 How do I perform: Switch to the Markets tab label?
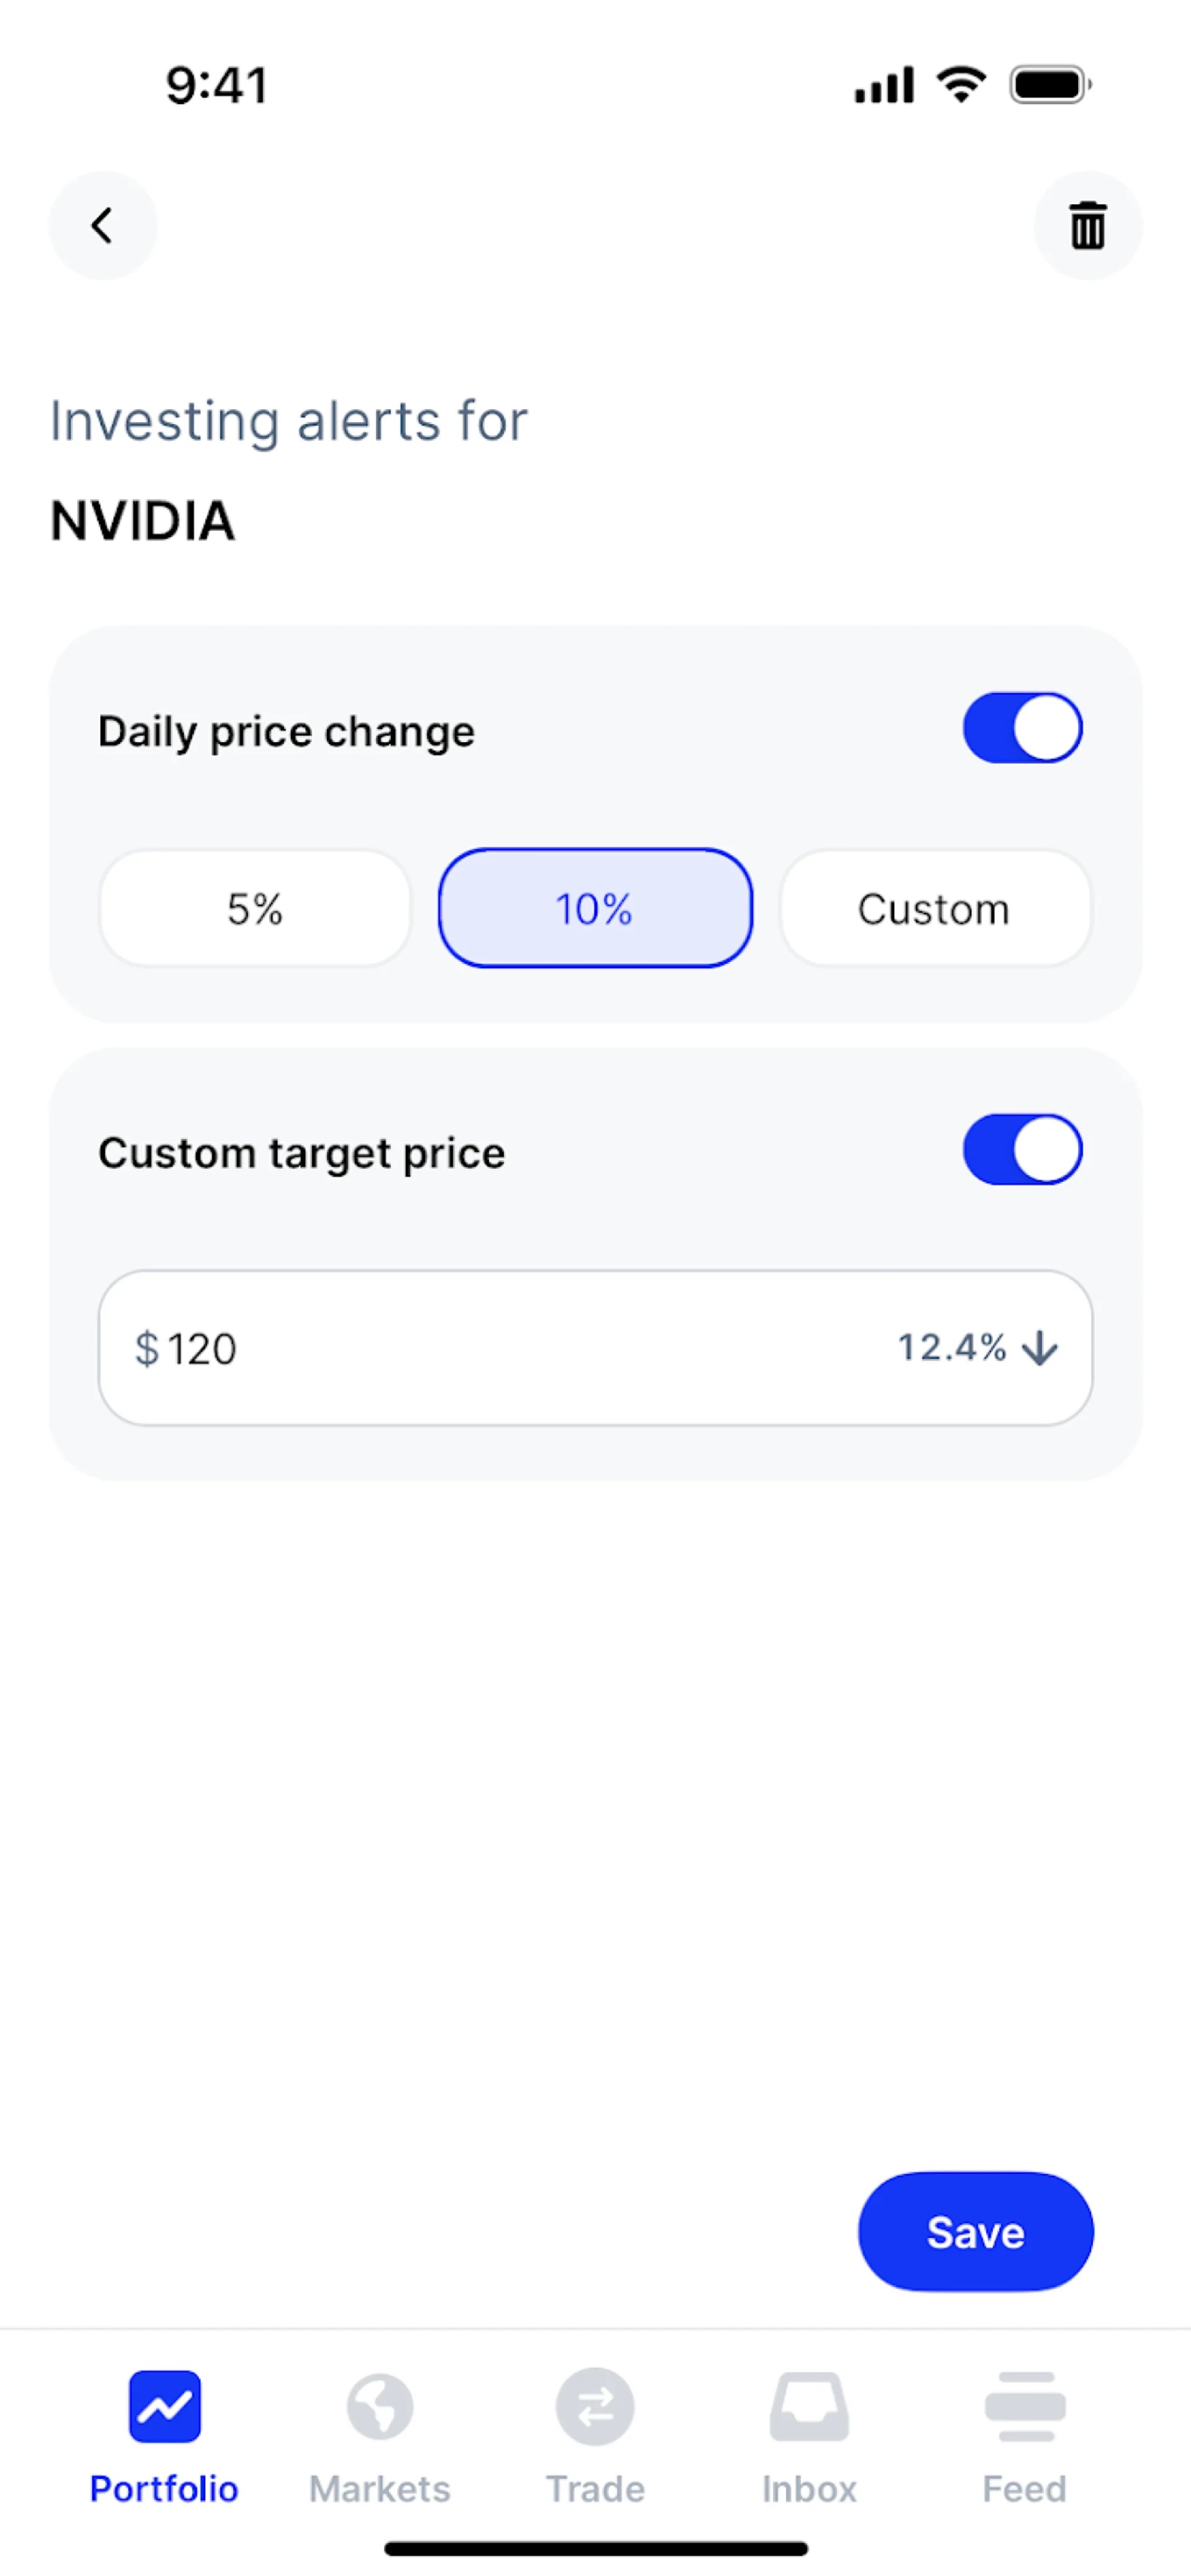pos(380,2489)
